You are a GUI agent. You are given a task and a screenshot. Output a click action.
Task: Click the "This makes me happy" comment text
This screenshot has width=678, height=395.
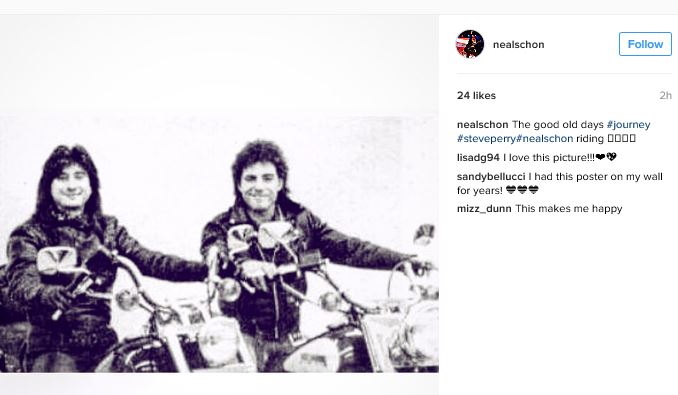coord(569,209)
